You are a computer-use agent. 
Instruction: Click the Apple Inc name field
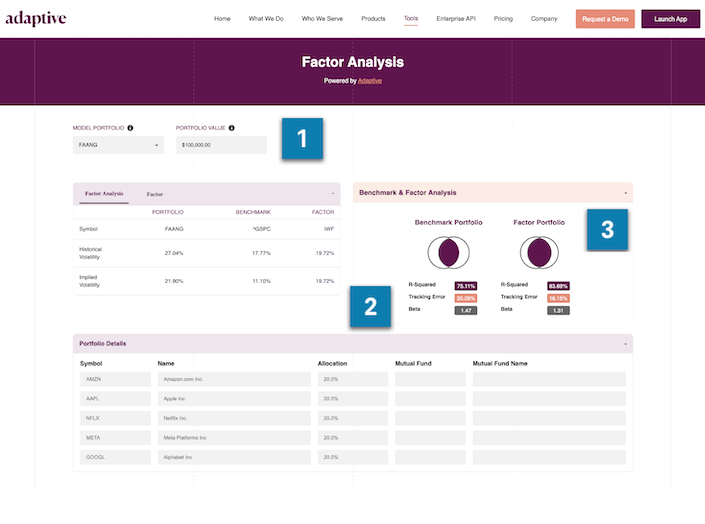click(234, 399)
